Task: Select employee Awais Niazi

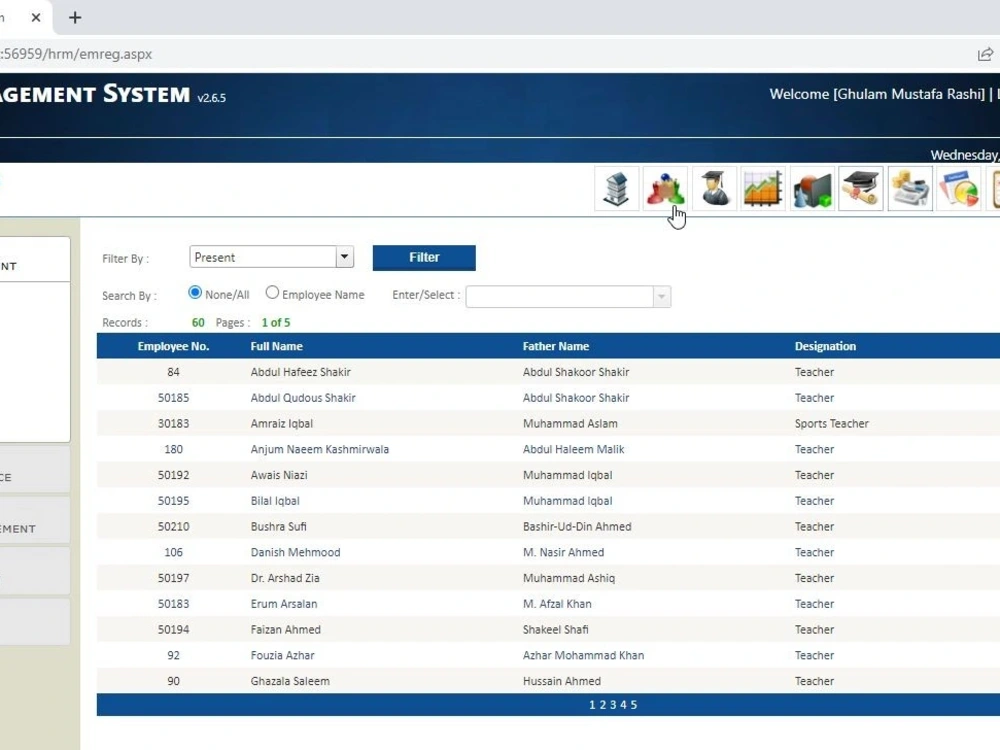Action: pyautogui.click(x=279, y=475)
